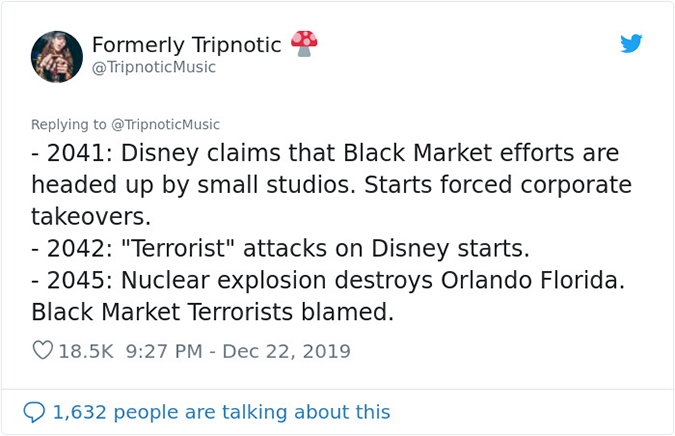
Task: Click the word 'takeovers.' in the tweet
Action: pyautogui.click(x=91, y=217)
